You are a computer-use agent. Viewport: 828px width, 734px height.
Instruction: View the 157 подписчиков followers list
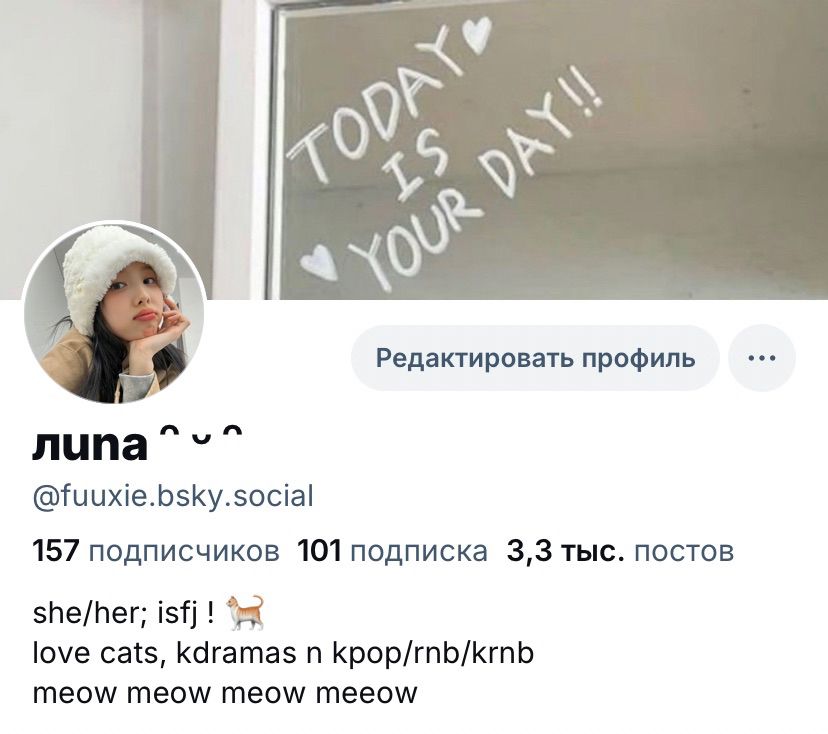coord(156,551)
